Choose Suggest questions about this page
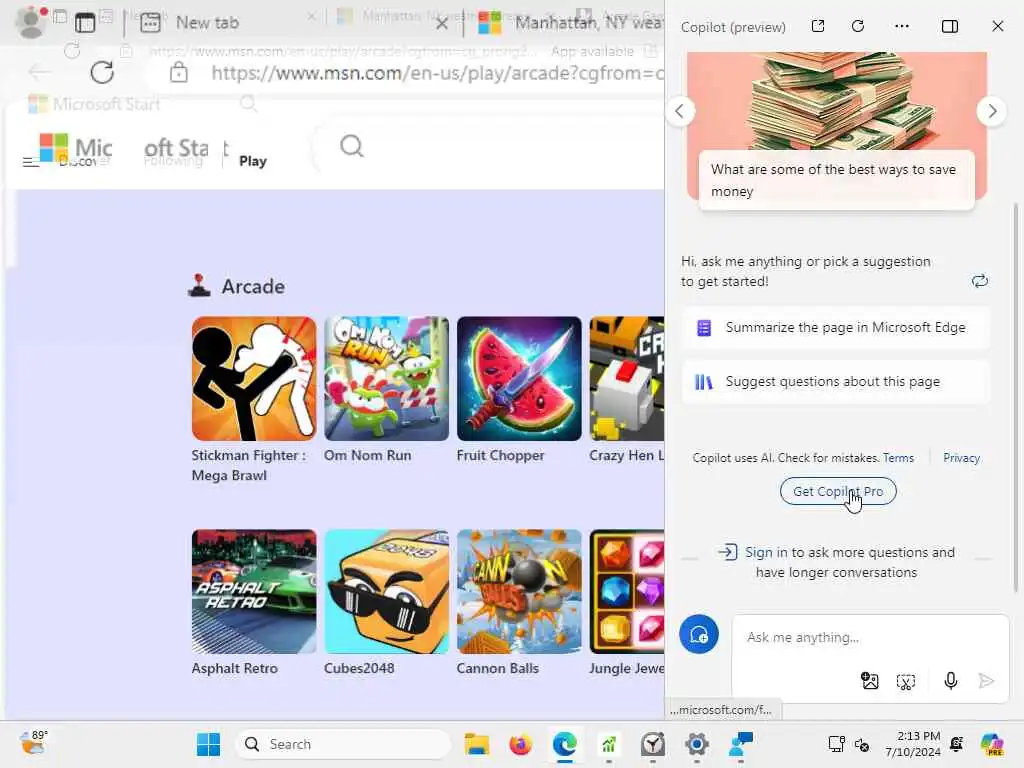The width and height of the screenshot is (1024, 768). coord(836,381)
